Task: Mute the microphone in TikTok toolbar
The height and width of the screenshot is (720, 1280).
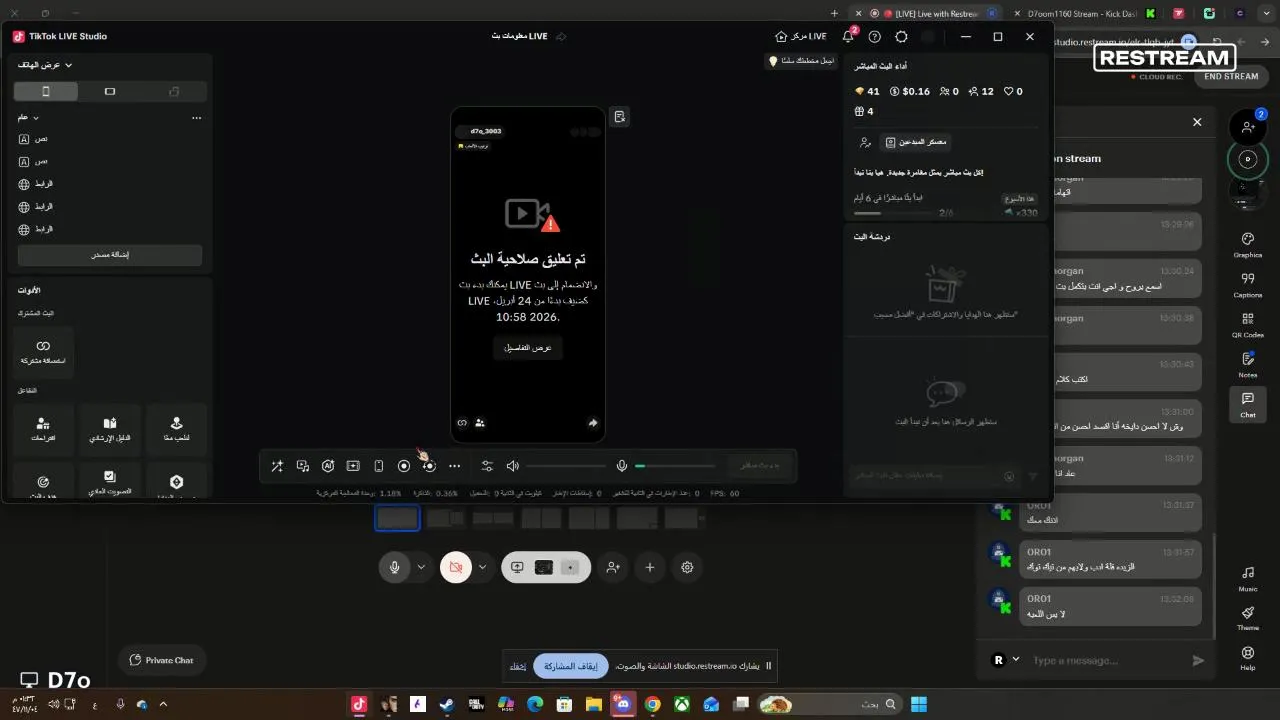Action: (x=622, y=466)
